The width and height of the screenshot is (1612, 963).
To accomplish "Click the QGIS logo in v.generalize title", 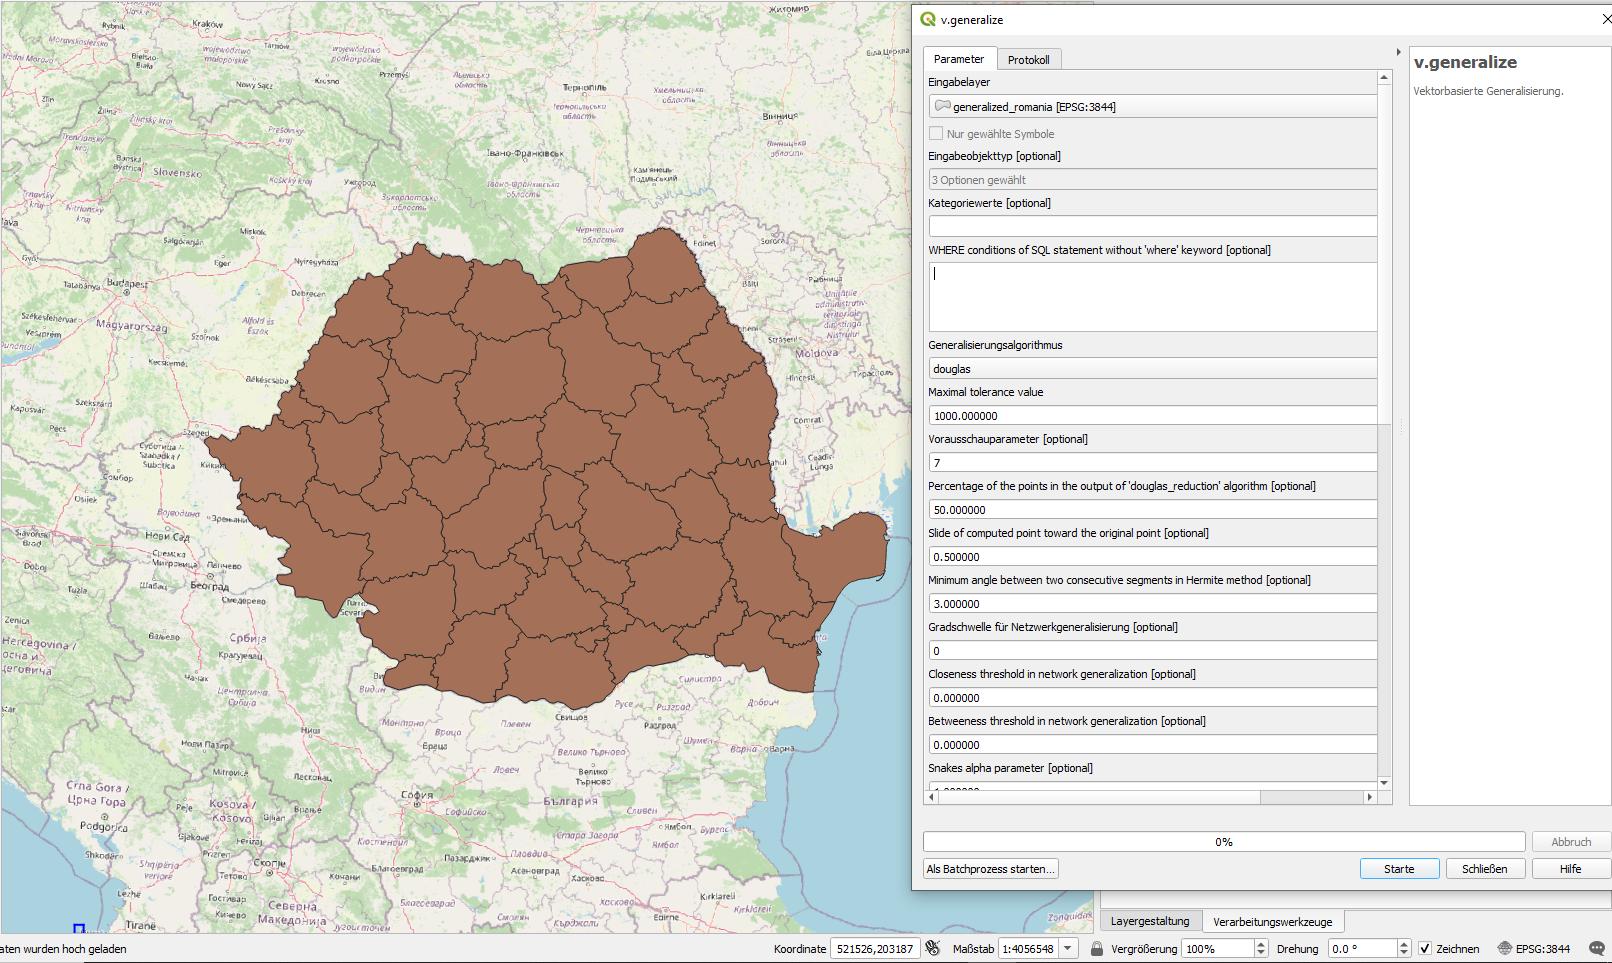I will 928,19.
